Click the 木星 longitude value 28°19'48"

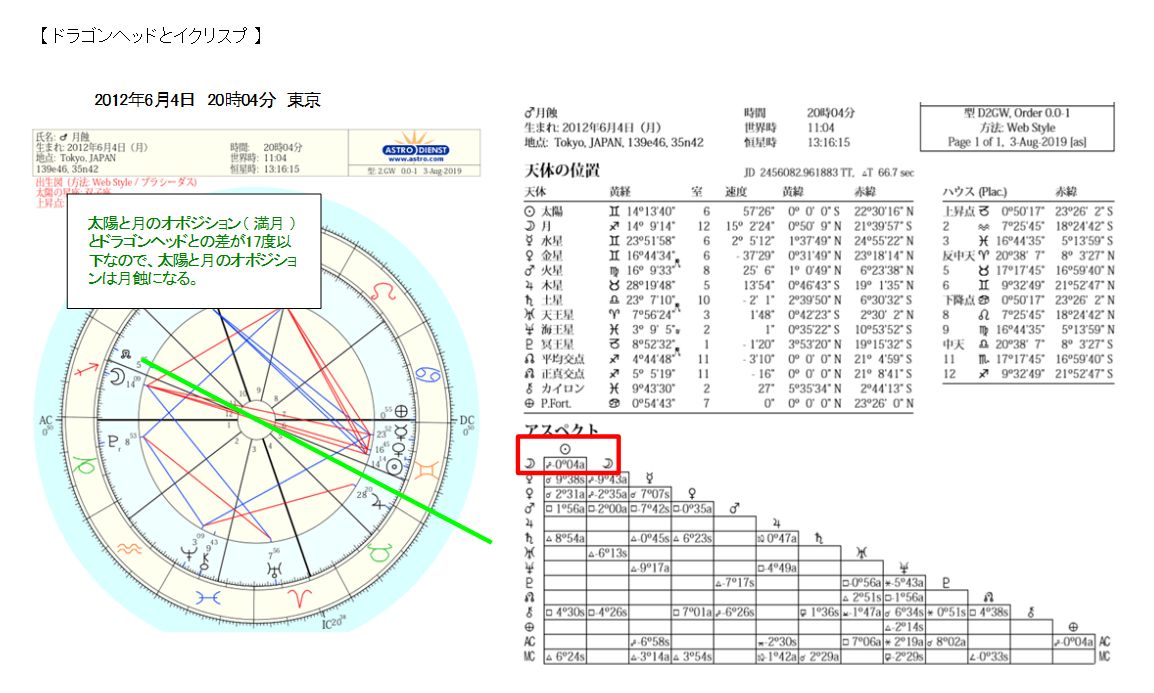pos(651,285)
